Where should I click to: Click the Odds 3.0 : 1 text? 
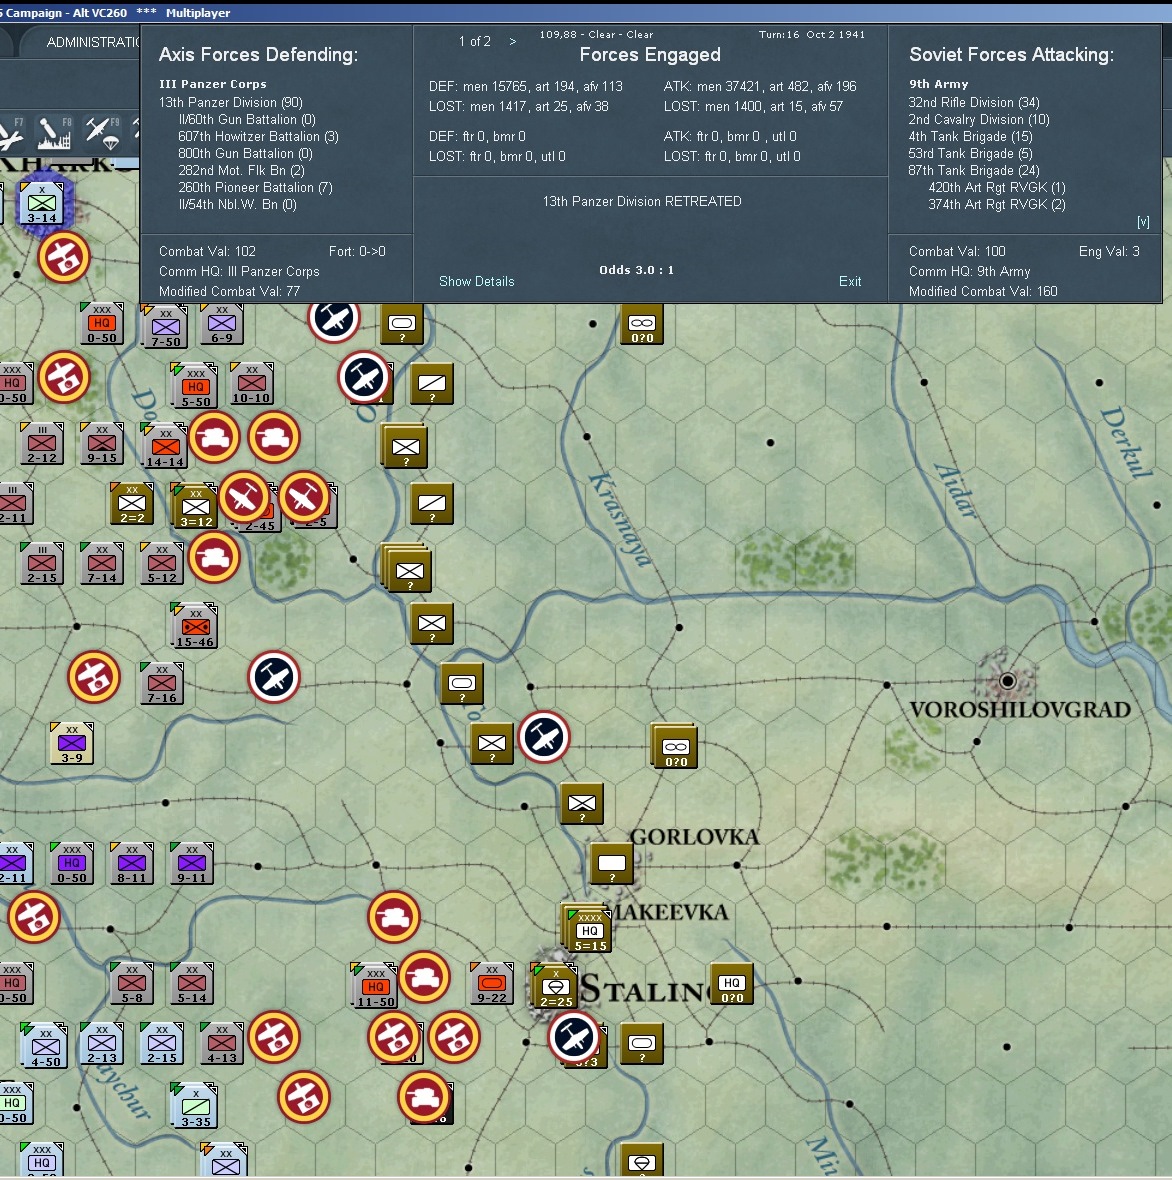[636, 270]
